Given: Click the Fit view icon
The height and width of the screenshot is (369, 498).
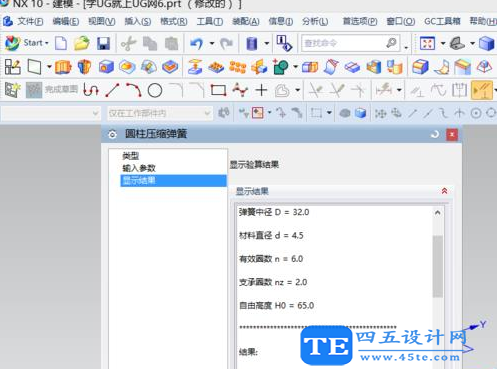Looking at the screenshot, I should [427, 43].
